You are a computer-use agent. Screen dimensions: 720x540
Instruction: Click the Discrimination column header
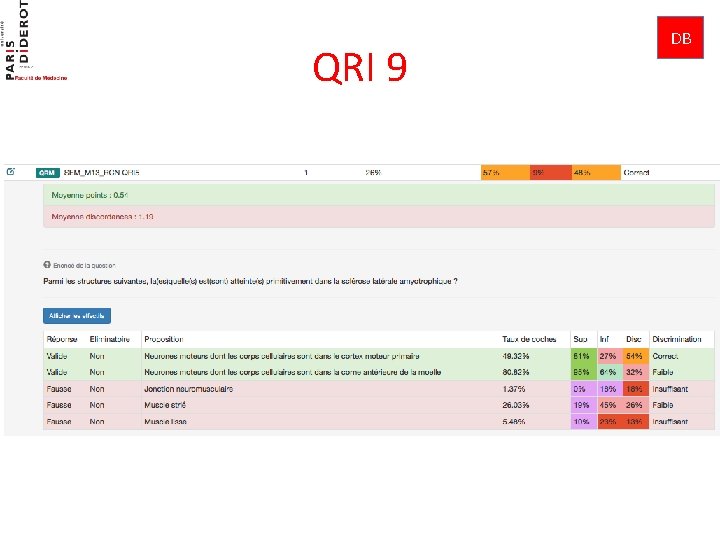tap(677, 339)
